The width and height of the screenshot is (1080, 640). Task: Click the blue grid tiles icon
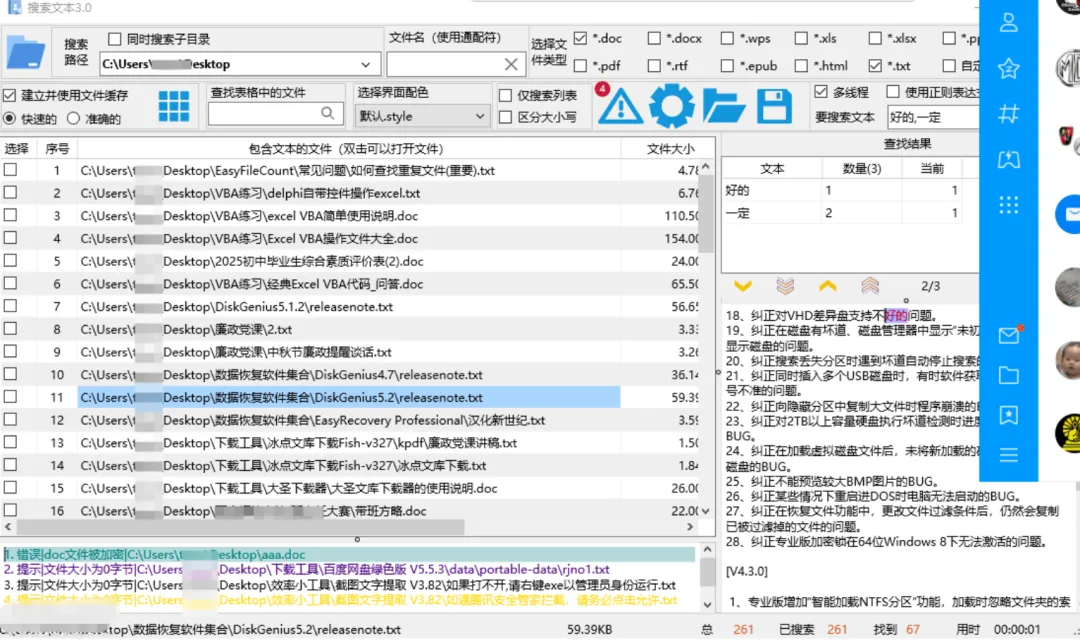(174, 106)
